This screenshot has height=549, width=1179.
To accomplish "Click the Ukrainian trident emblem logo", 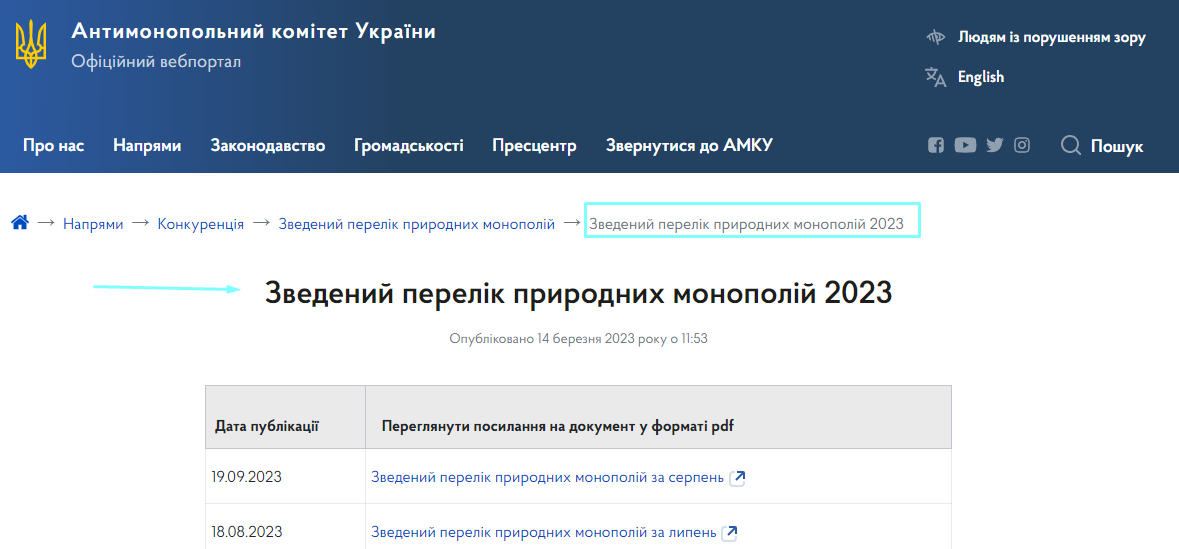I will point(31,44).
